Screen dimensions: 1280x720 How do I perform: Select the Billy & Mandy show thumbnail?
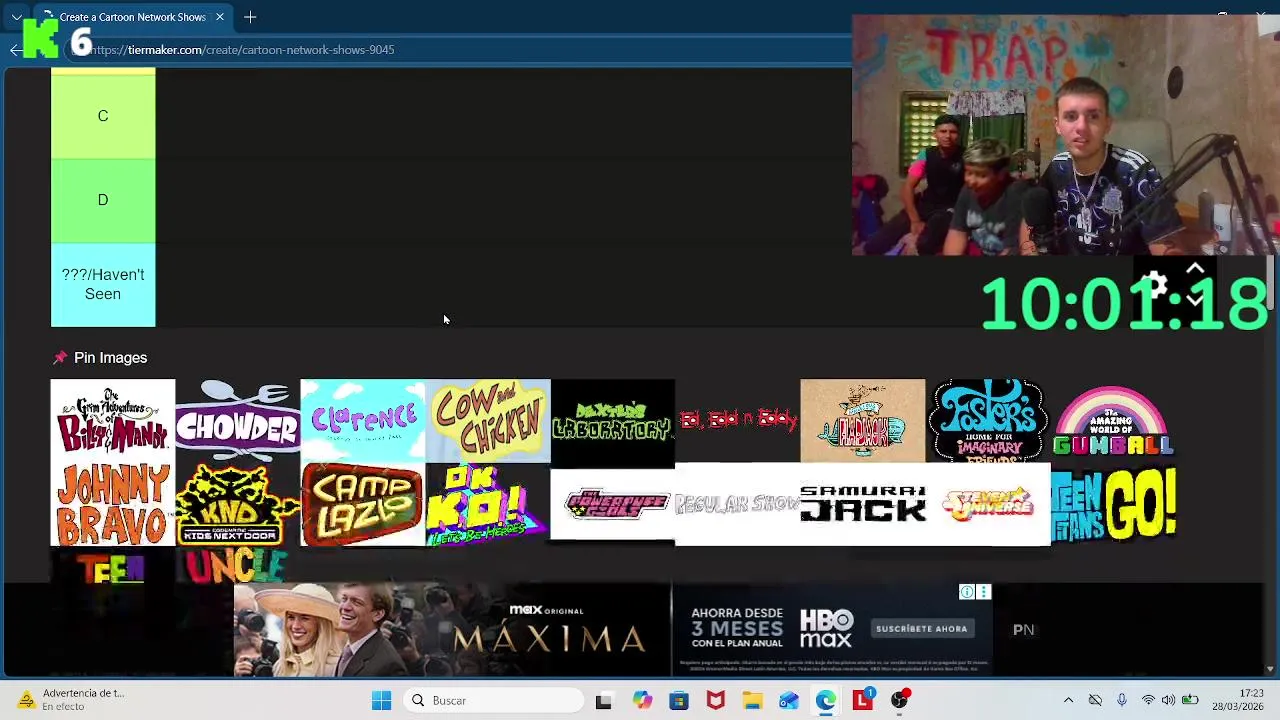(113, 421)
